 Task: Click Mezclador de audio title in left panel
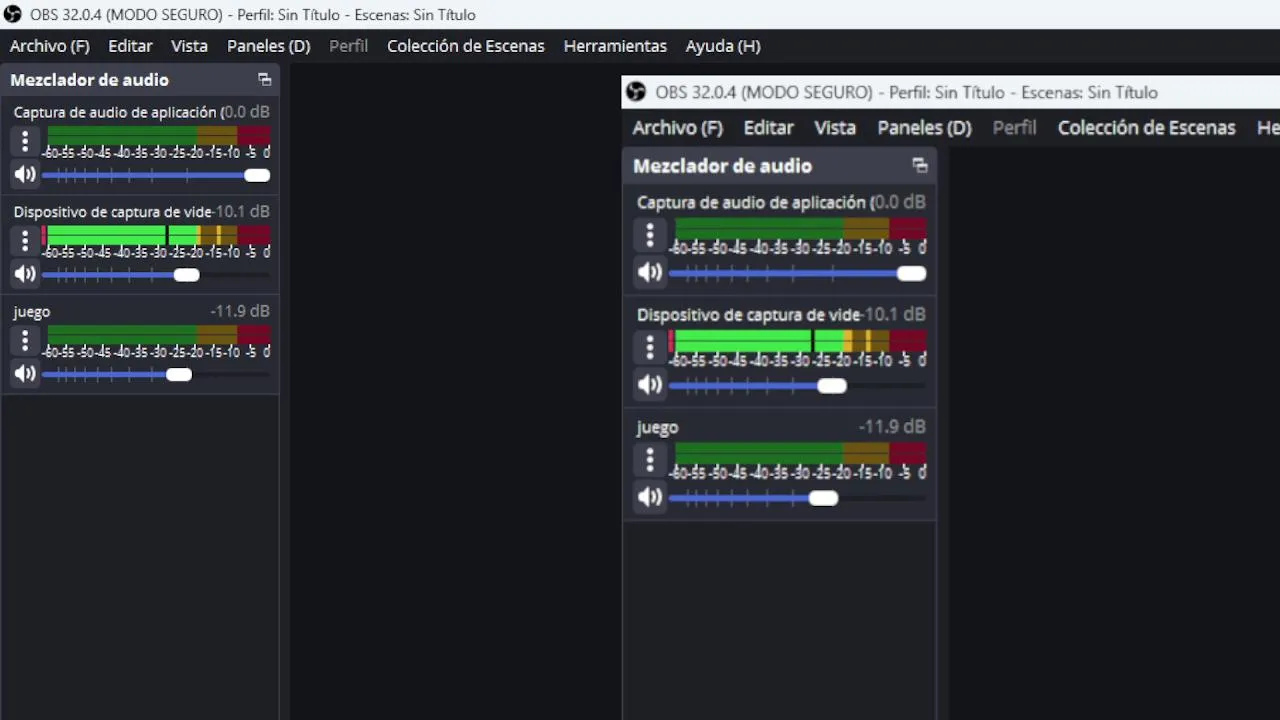tap(90, 80)
